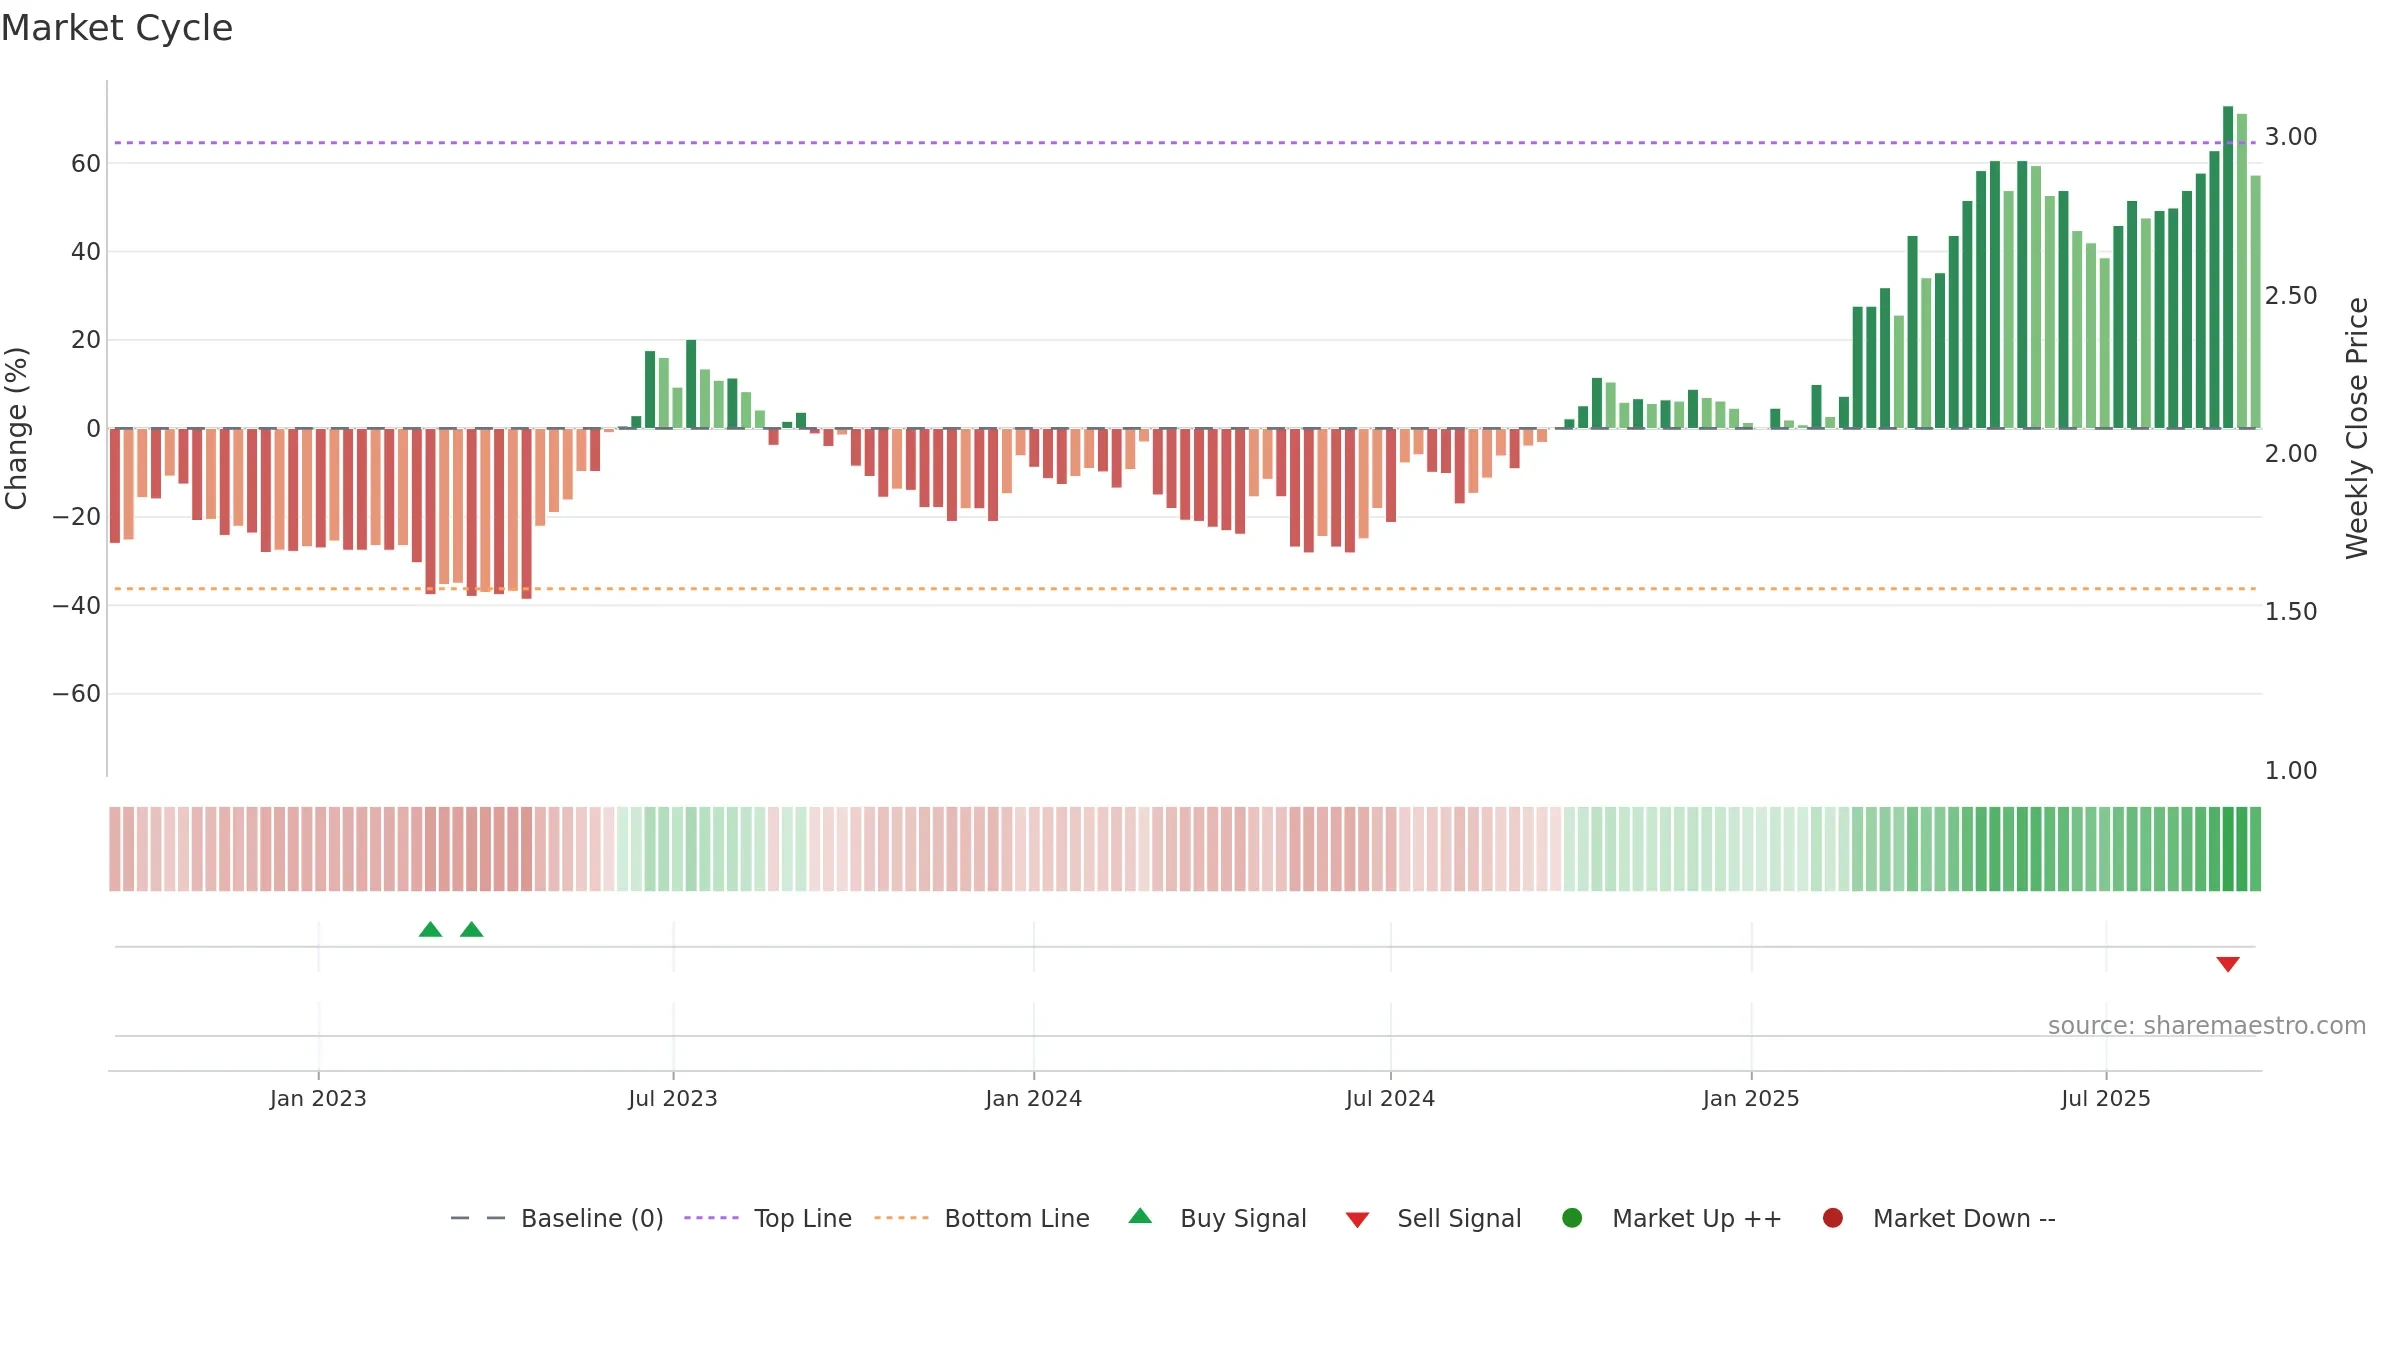Click the 2.50 price axis tick label
The height and width of the screenshot is (1350, 2400).
click(x=2291, y=296)
